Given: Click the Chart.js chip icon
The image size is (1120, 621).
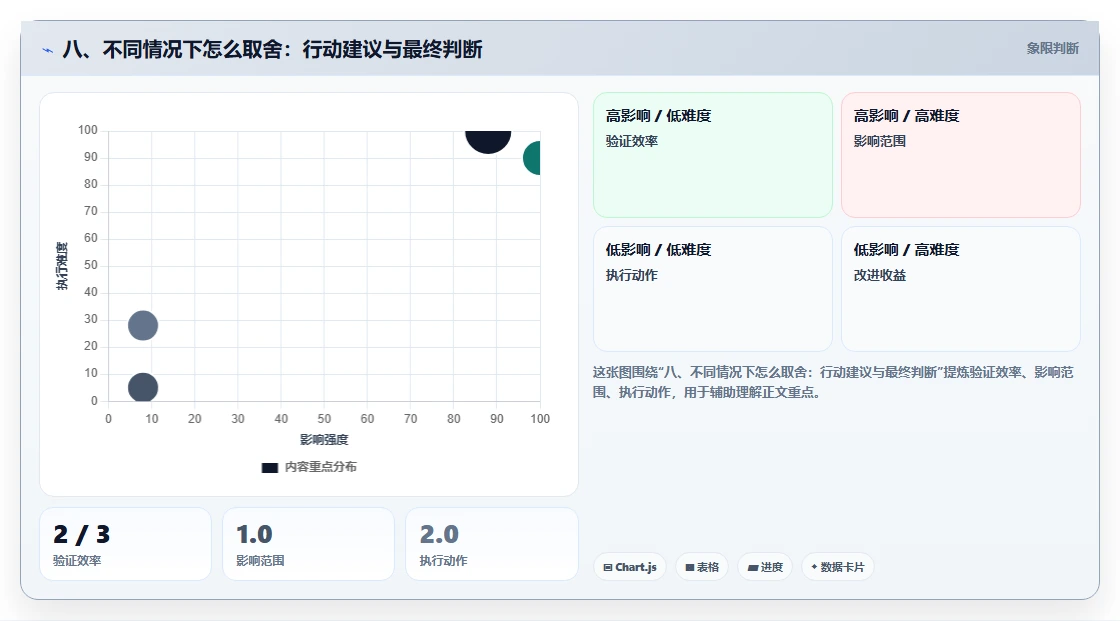Looking at the screenshot, I should (x=608, y=567).
